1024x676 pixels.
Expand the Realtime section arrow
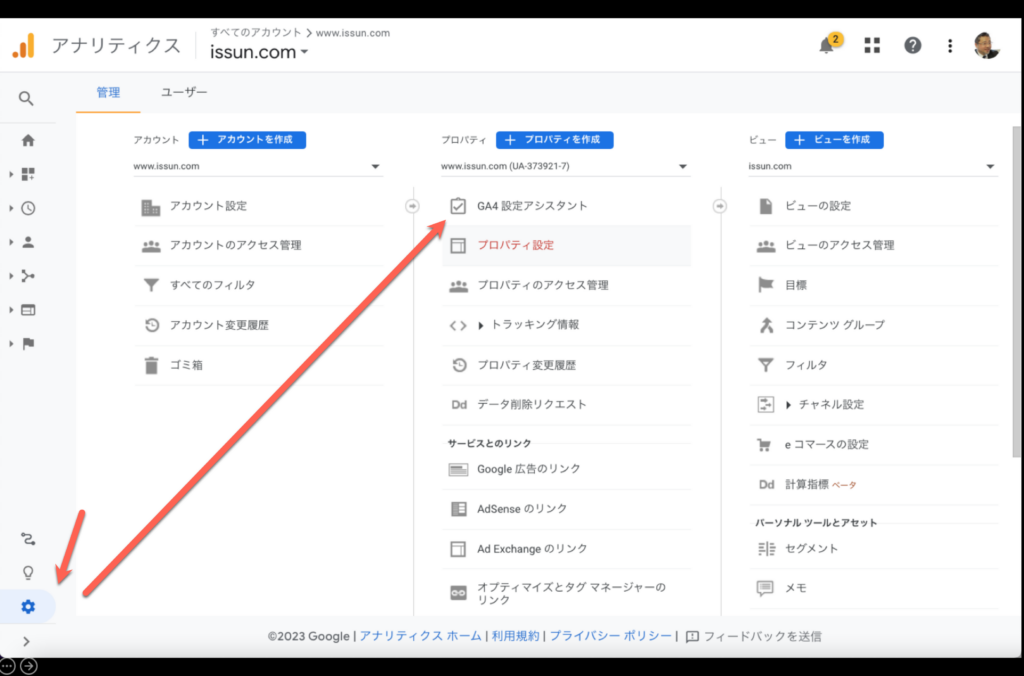click(11, 208)
